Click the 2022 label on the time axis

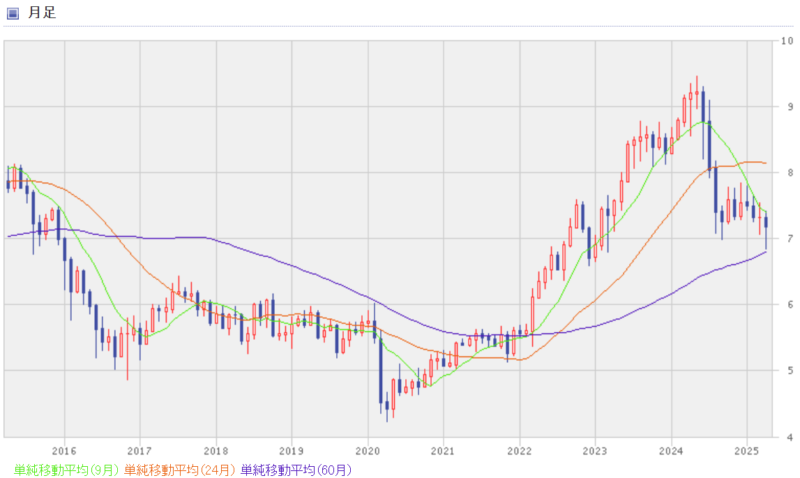coord(519,451)
